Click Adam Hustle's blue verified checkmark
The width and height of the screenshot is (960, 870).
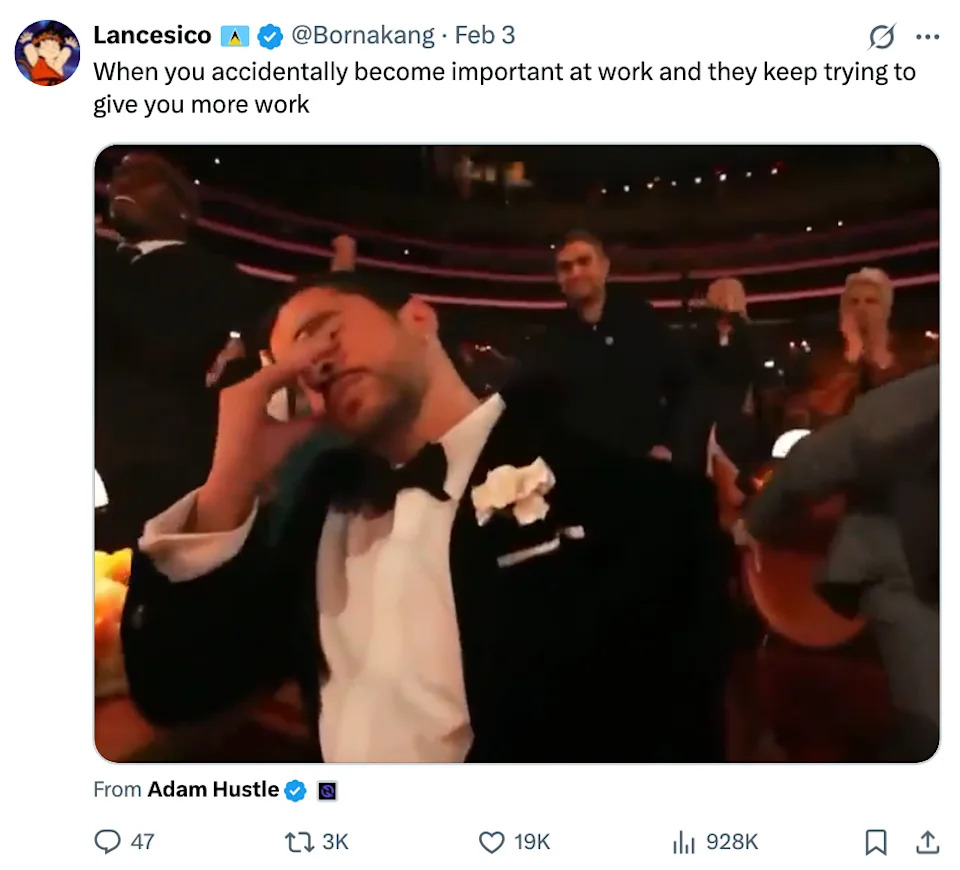(x=296, y=790)
